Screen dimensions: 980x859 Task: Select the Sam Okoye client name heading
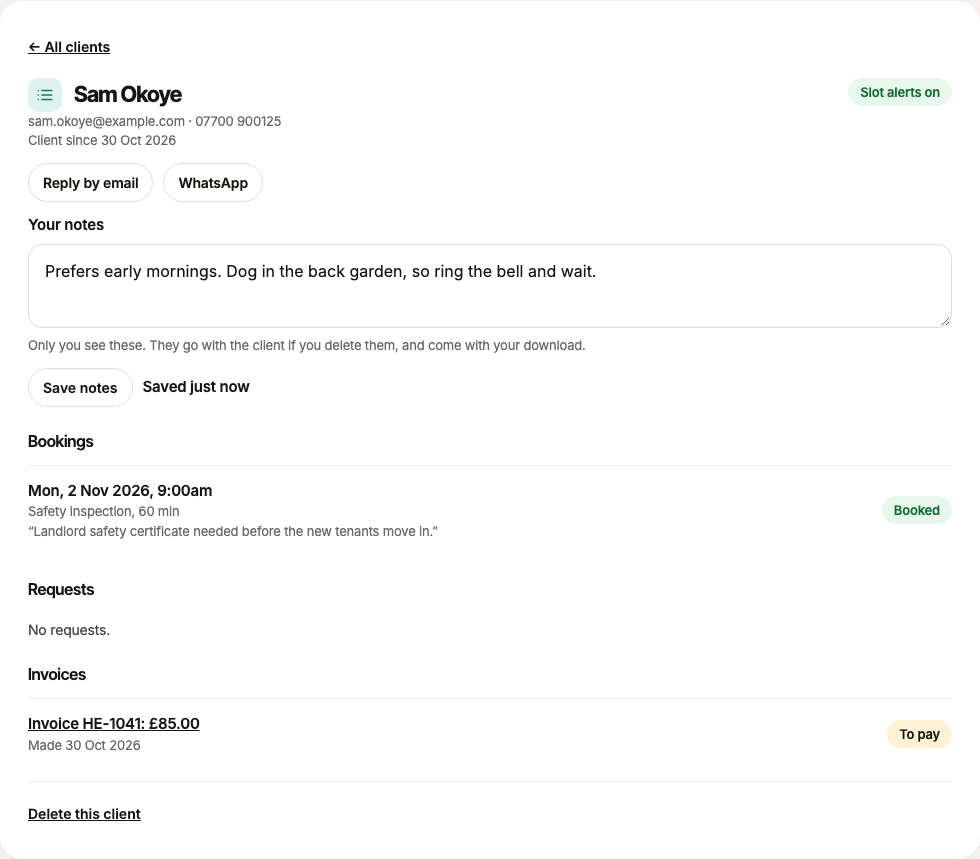point(128,94)
